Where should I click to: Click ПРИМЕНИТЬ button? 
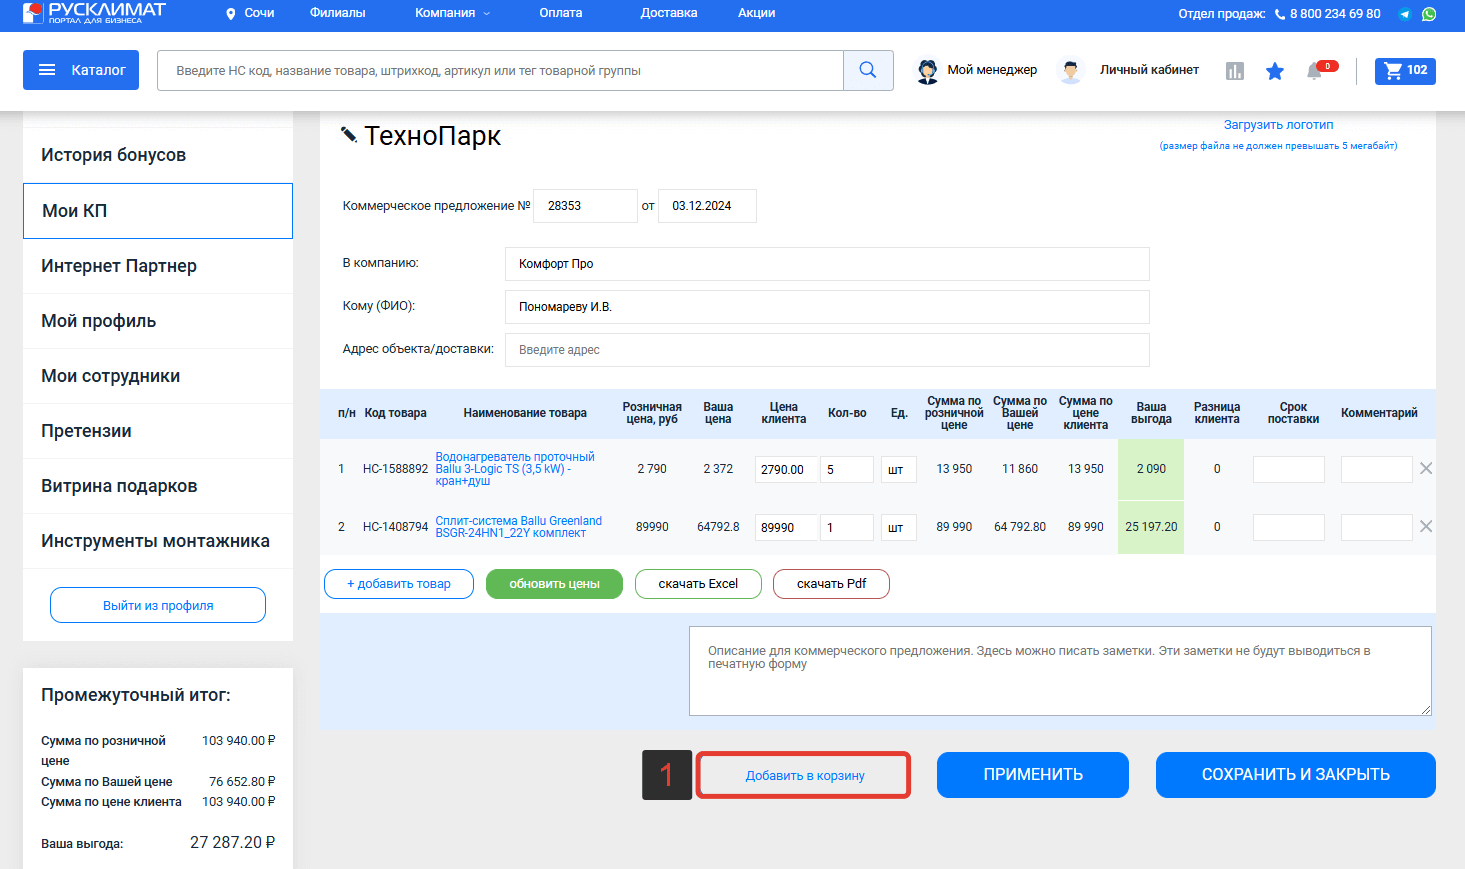[1033, 775]
